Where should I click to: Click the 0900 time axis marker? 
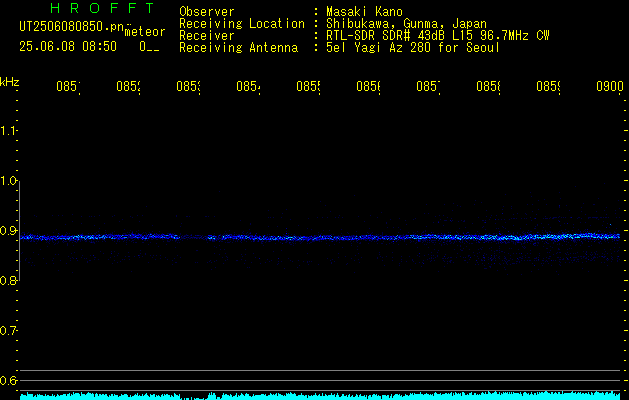click(x=610, y=87)
